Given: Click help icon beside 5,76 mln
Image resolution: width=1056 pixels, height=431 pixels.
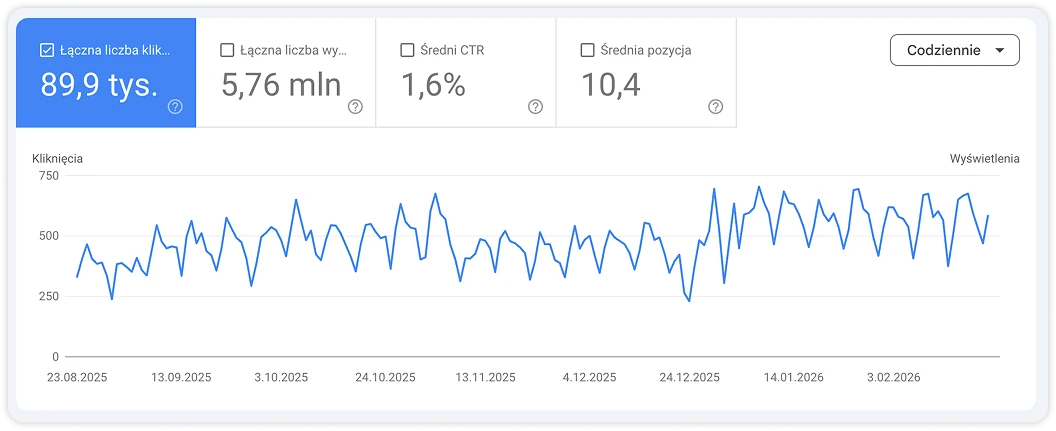Looking at the screenshot, I should coord(355,107).
